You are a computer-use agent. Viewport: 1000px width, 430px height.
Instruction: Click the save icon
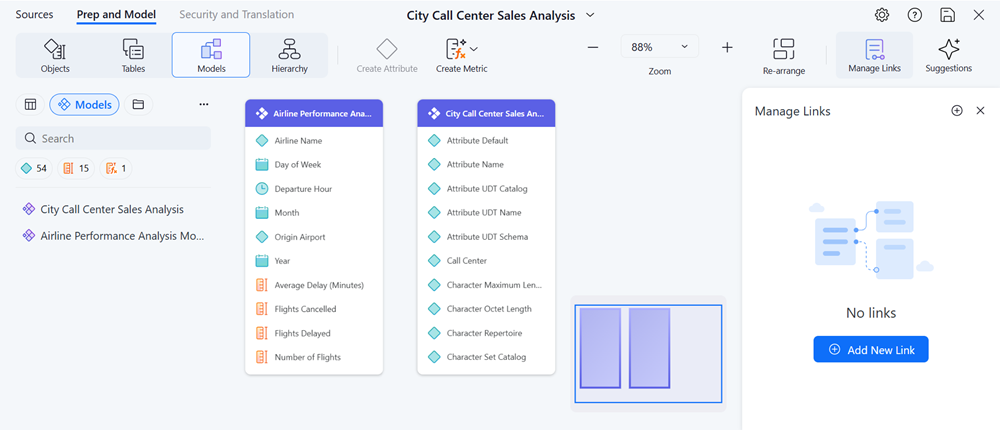947,15
